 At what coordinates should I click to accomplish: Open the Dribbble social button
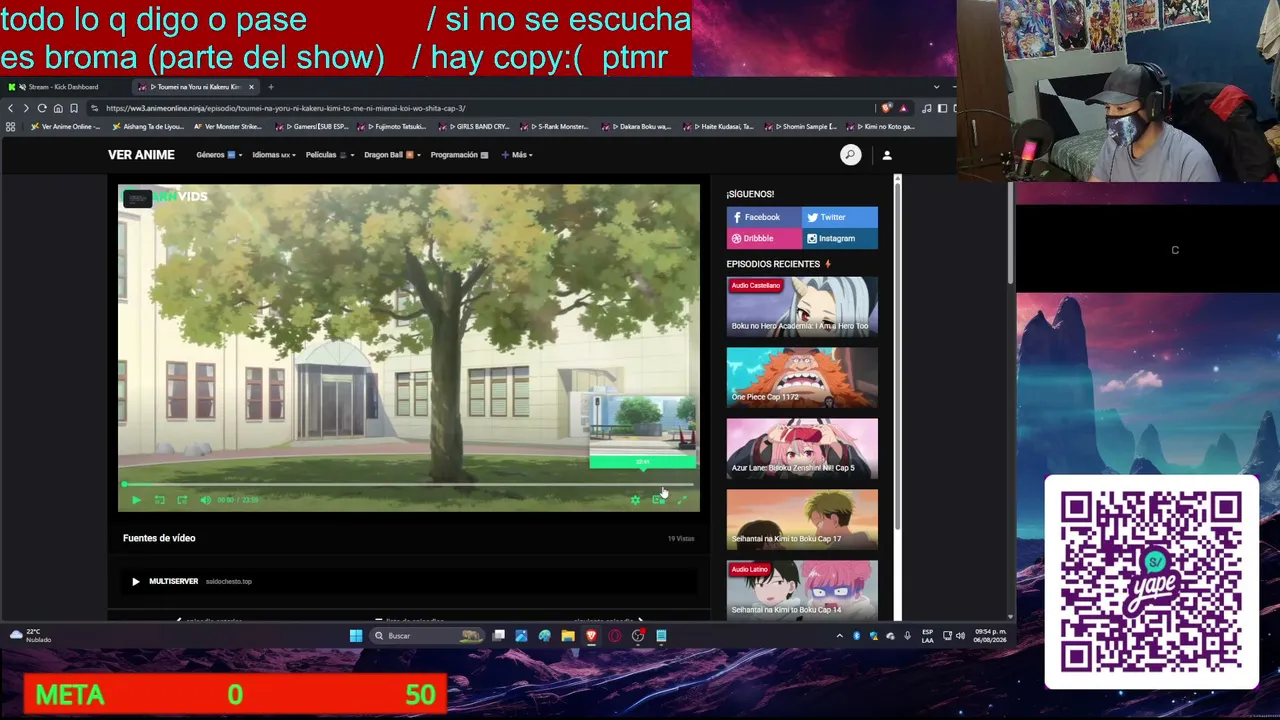pos(764,239)
